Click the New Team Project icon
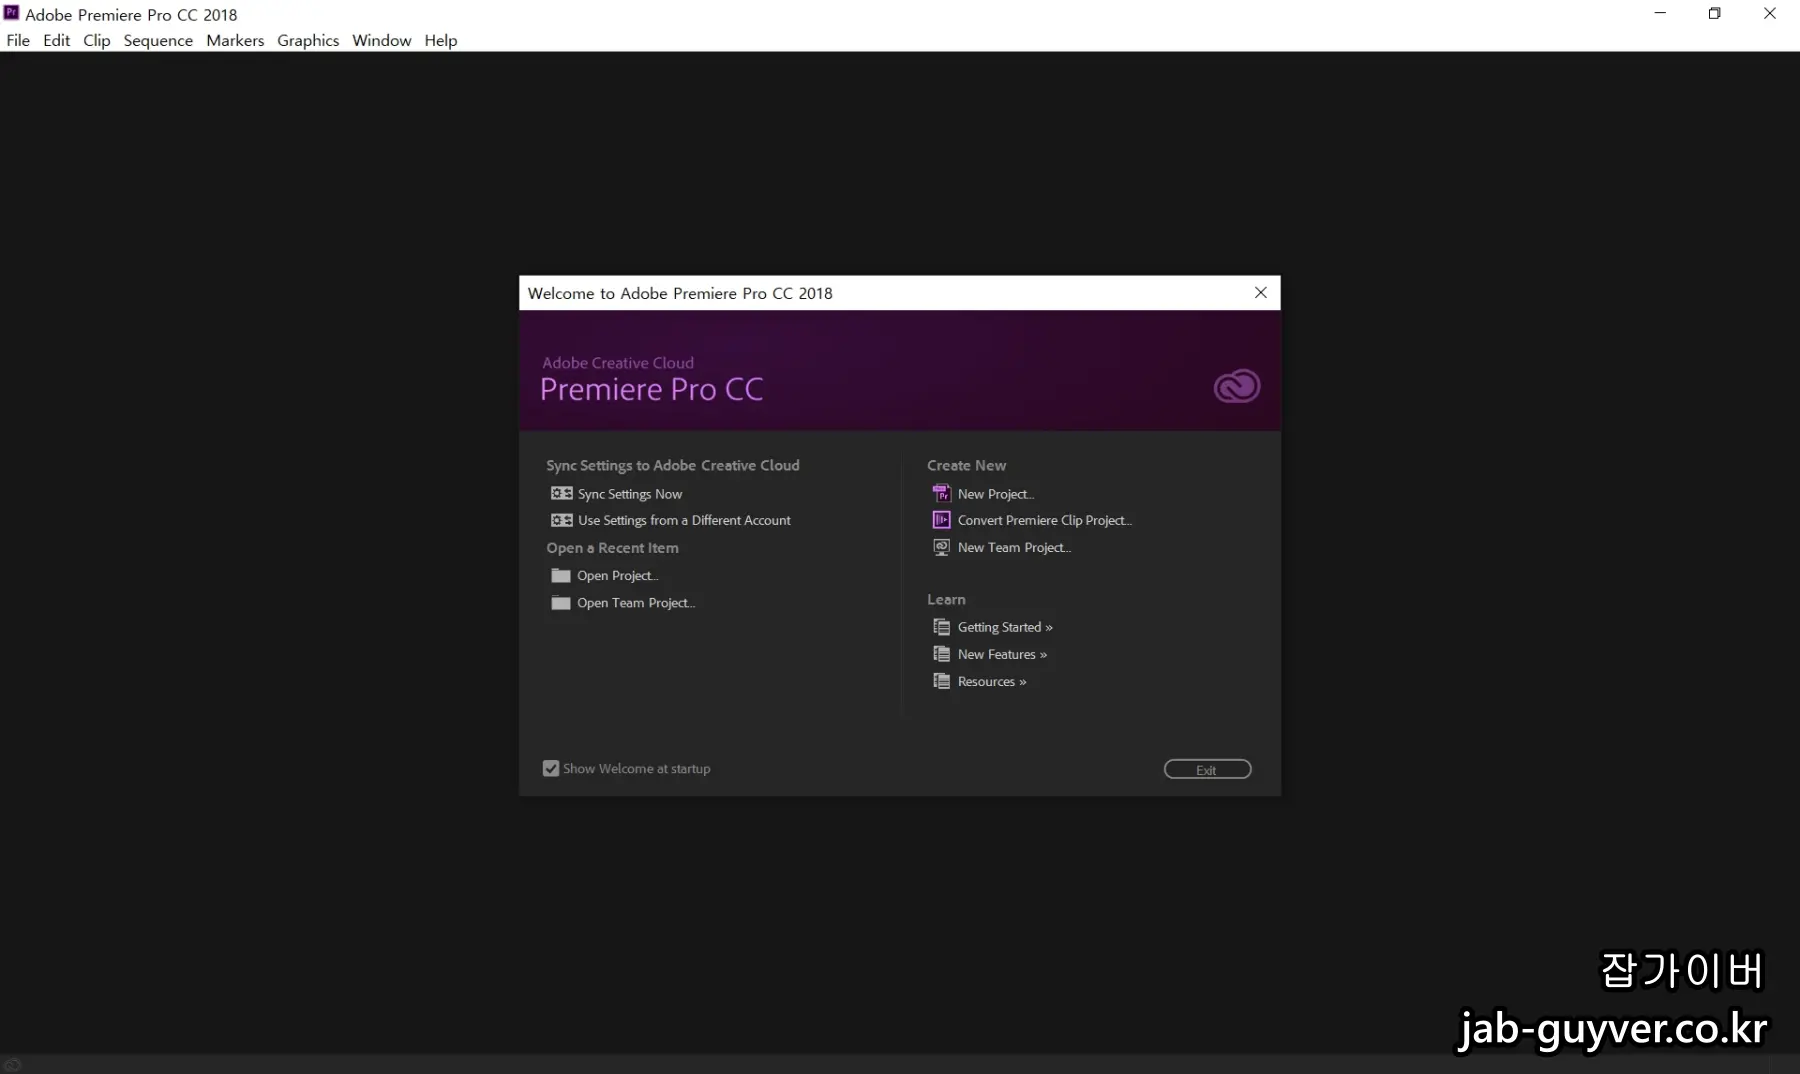 pyautogui.click(x=941, y=547)
